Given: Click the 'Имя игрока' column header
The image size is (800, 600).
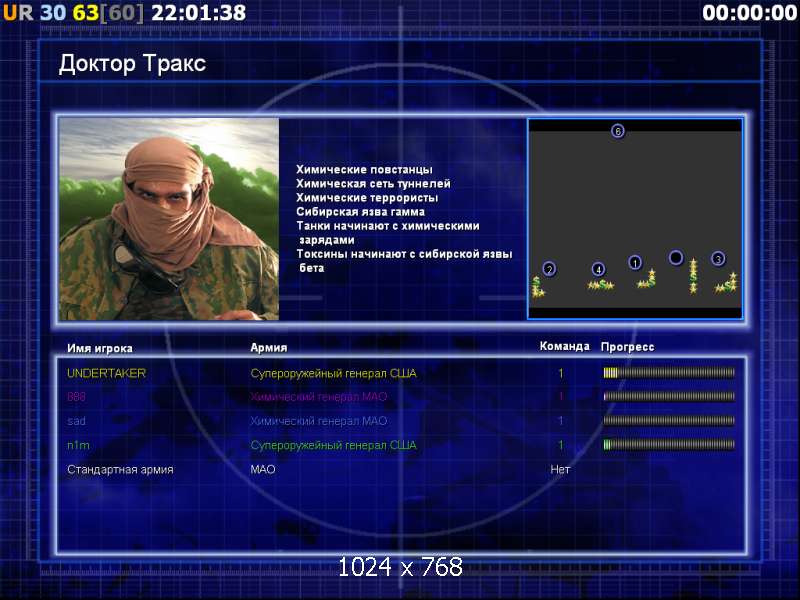Looking at the screenshot, I should (x=100, y=348).
